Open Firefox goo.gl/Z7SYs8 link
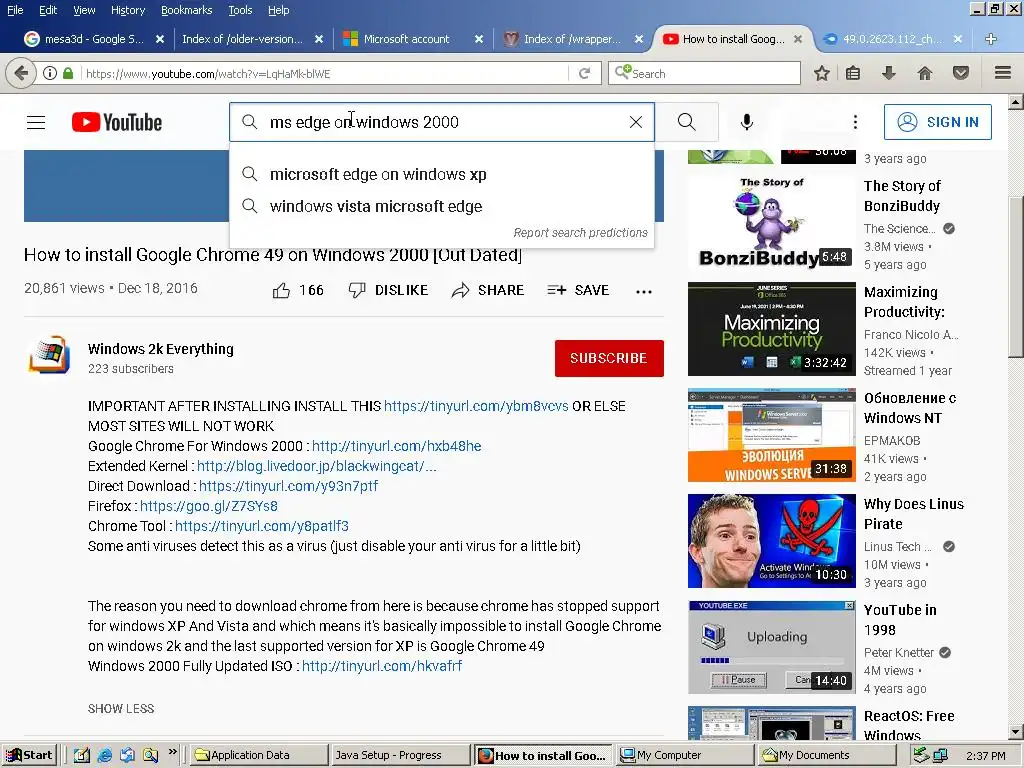 pos(208,506)
